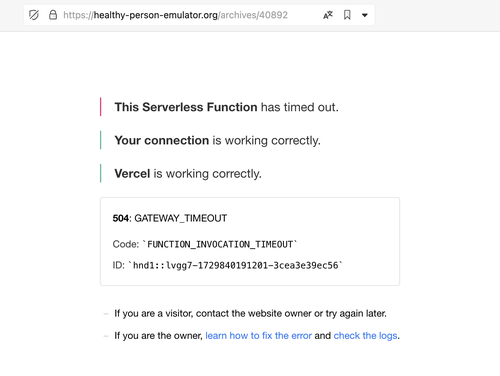
Task: Click the visitor contact instructions text
Action: (x=250, y=314)
